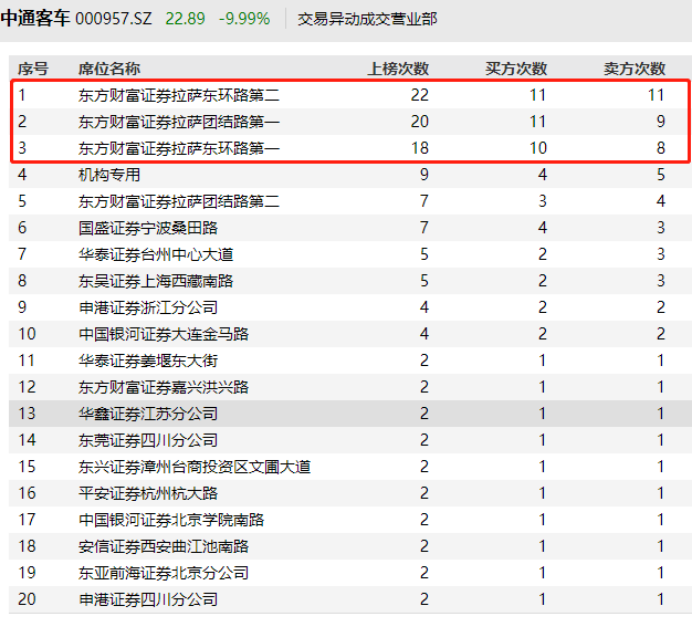Select row 东莞证券四川分公司
693x627 pixels.
click(350, 440)
